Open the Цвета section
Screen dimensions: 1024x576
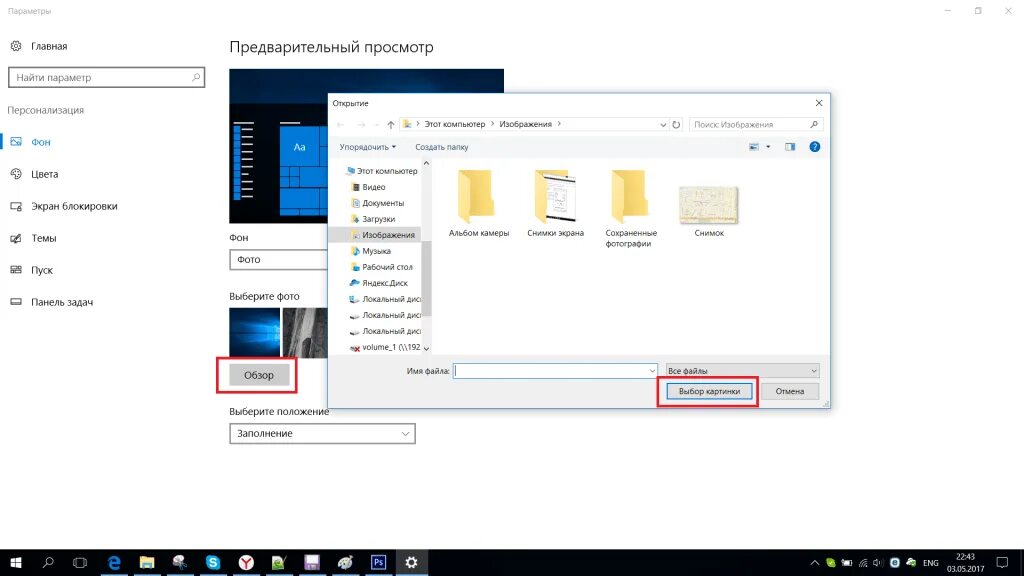tap(44, 174)
